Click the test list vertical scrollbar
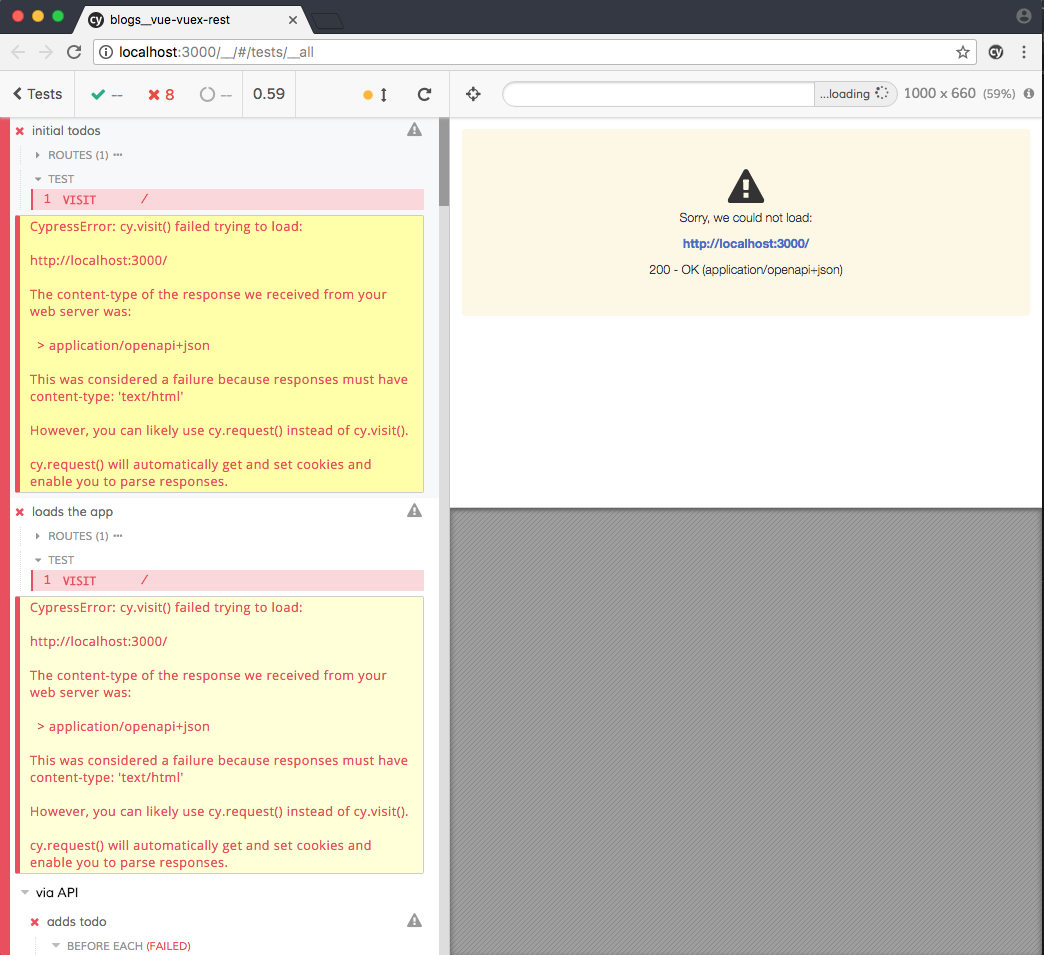The width and height of the screenshot is (1044, 955). click(x=444, y=162)
